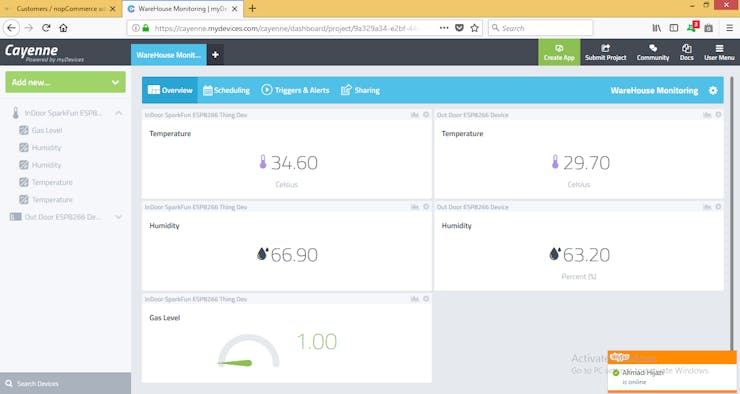The width and height of the screenshot is (740, 394).
Task: Open chart for InDoor Temperature widget
Action: [x=415, y=115]
